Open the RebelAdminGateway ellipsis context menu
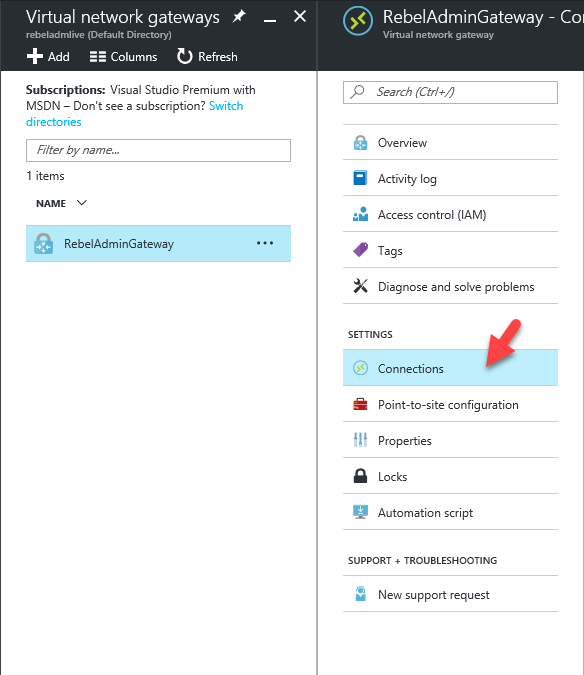584x675 pixels. (x=265, y=243)
